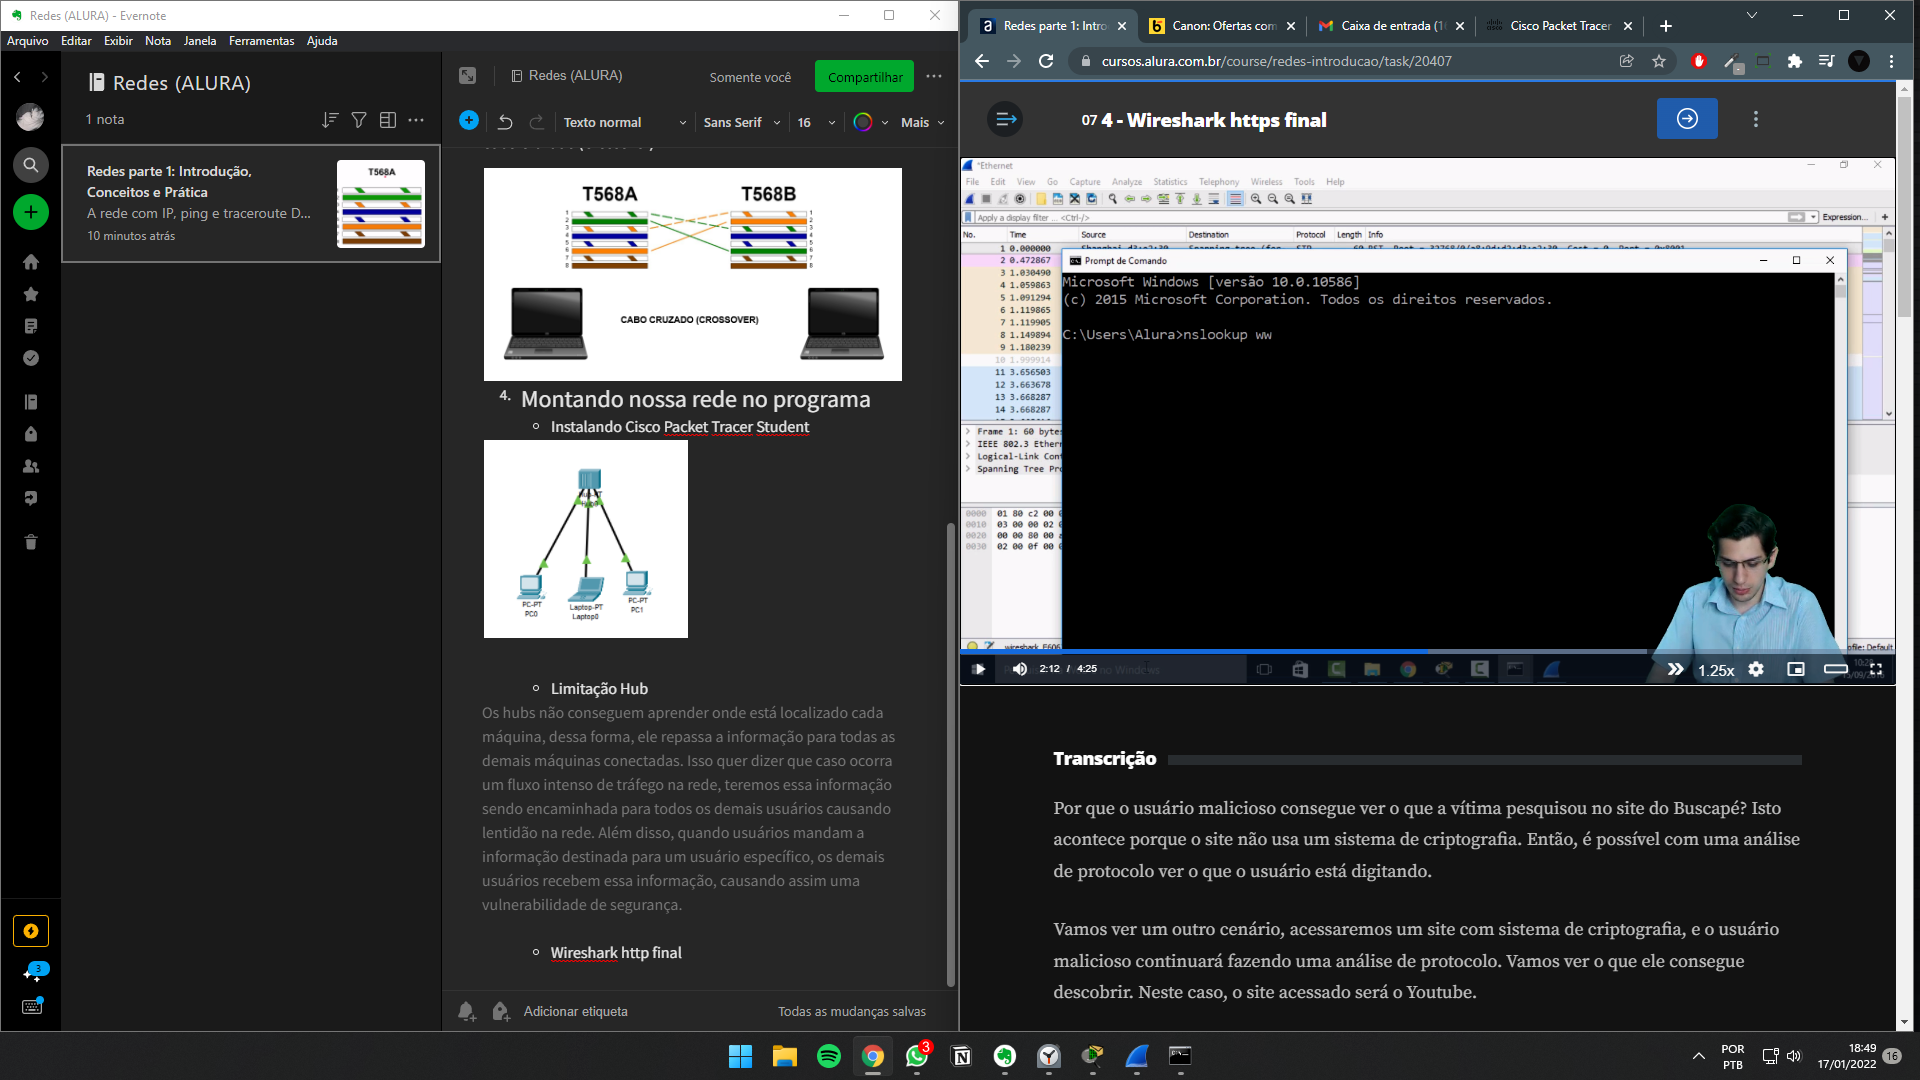Click Somente você sharing status
The width and height of the screenshot is (1920, 1080).
point(750,77)
